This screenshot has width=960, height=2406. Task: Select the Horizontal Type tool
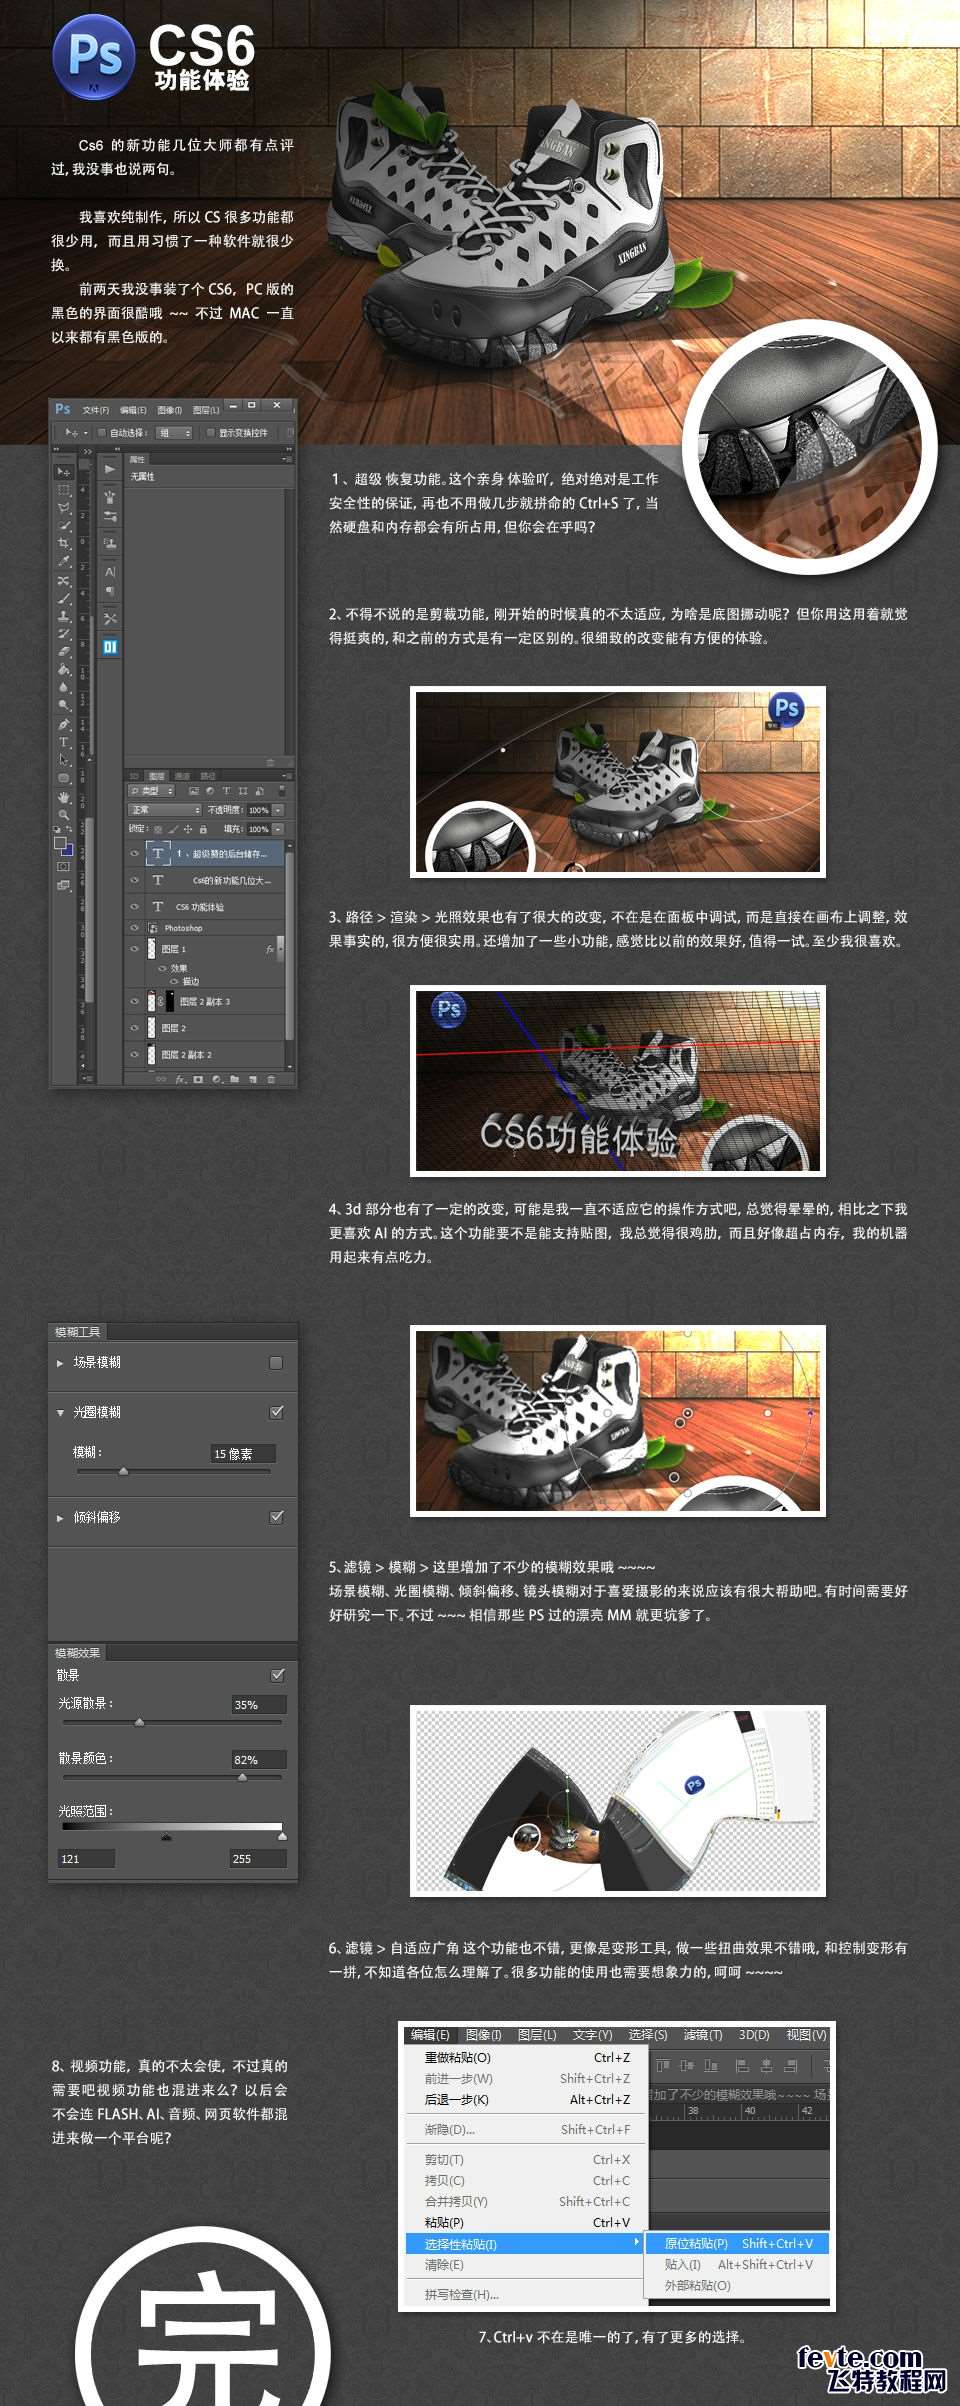pyautogui.click(x=63, y=742)
